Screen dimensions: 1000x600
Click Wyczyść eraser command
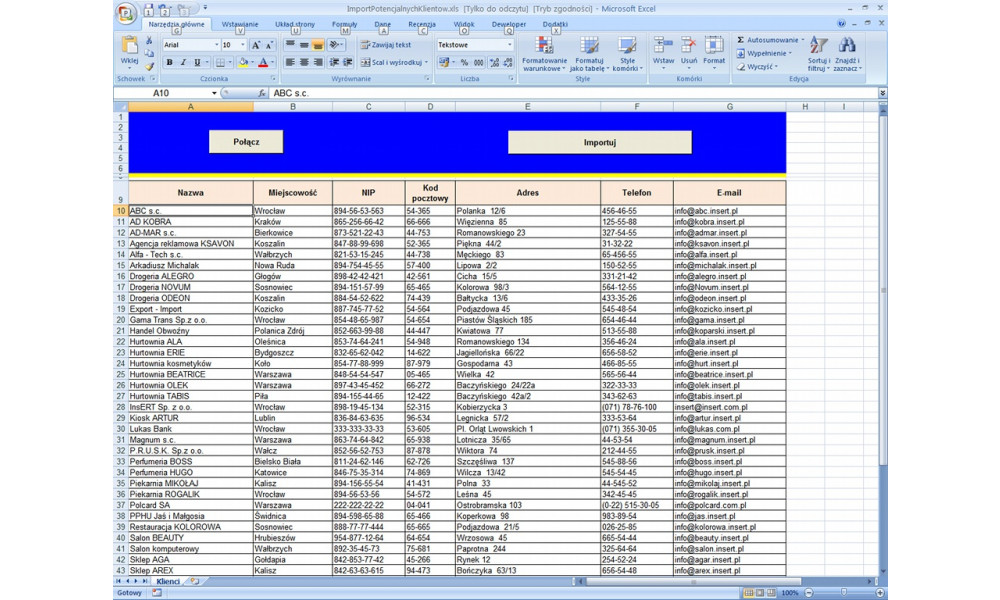click(757, 66)
